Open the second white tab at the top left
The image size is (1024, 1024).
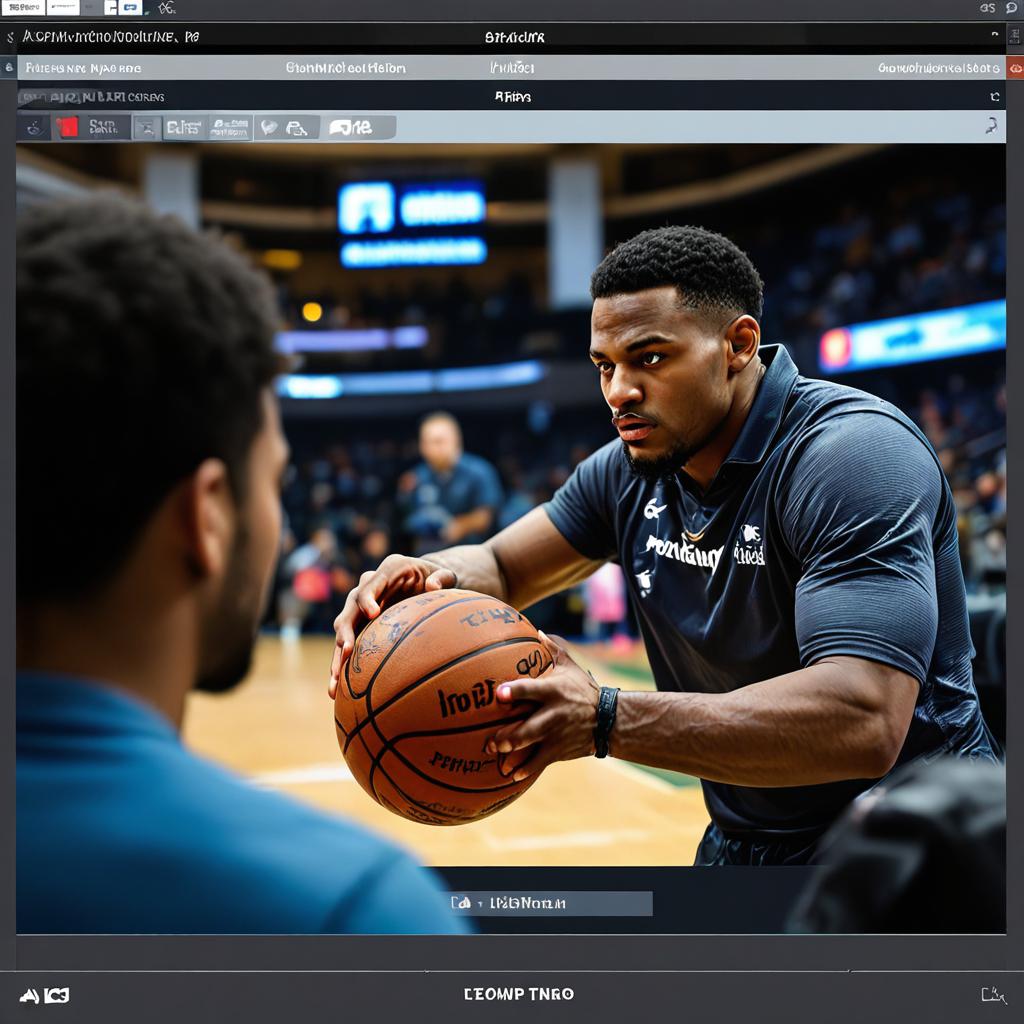pyautogui.click(x=63, y=7)
